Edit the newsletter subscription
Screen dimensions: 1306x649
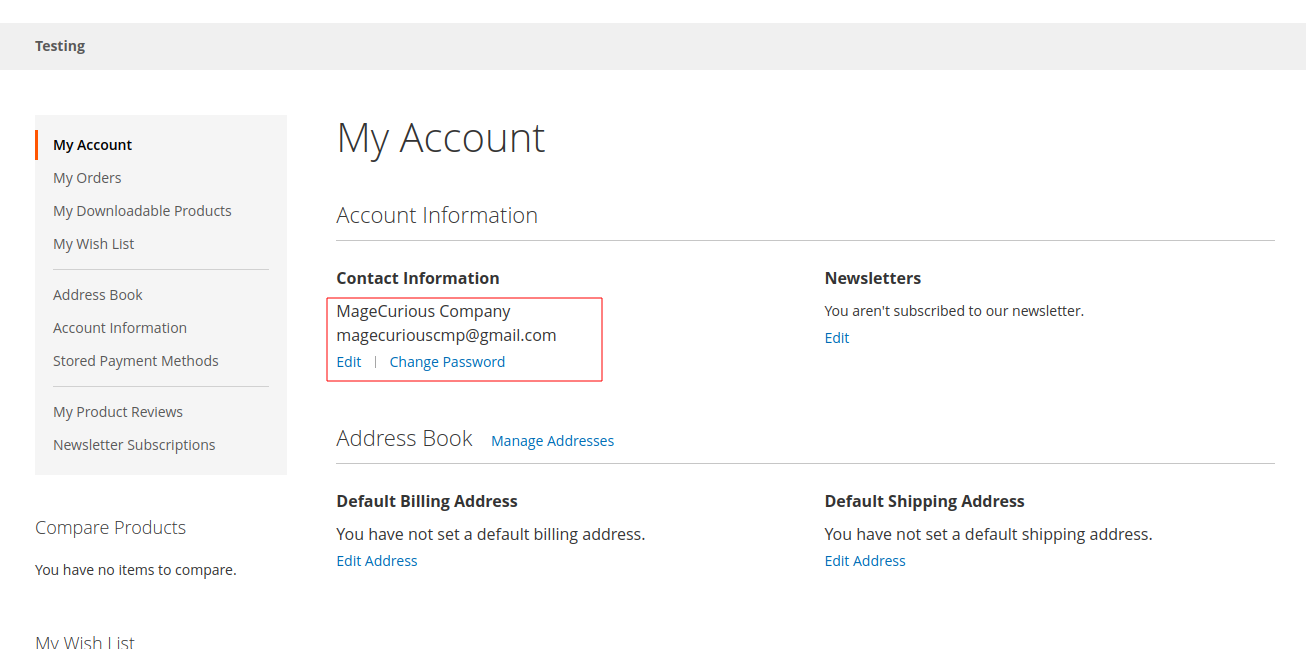(836, 337)
